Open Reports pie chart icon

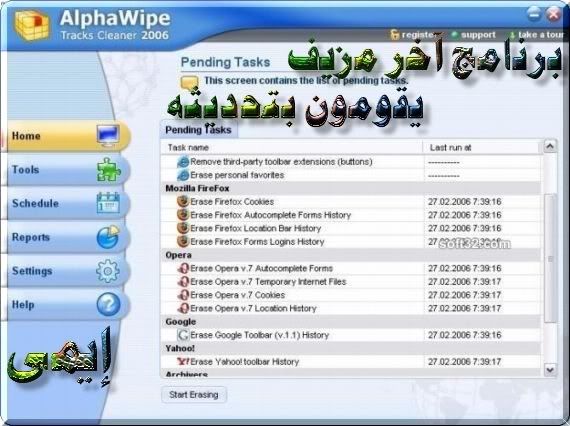[x=108, y=237]
